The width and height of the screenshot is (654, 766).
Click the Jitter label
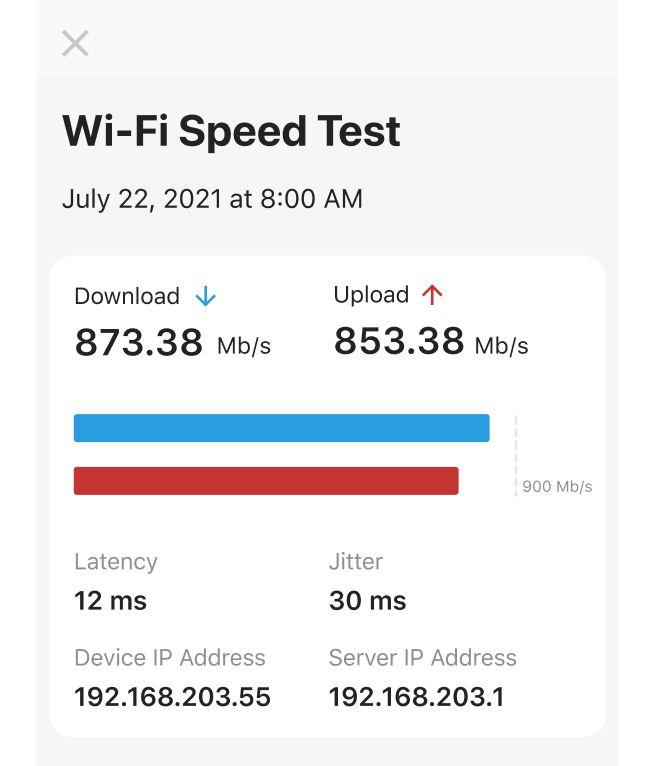coord(356,562)
